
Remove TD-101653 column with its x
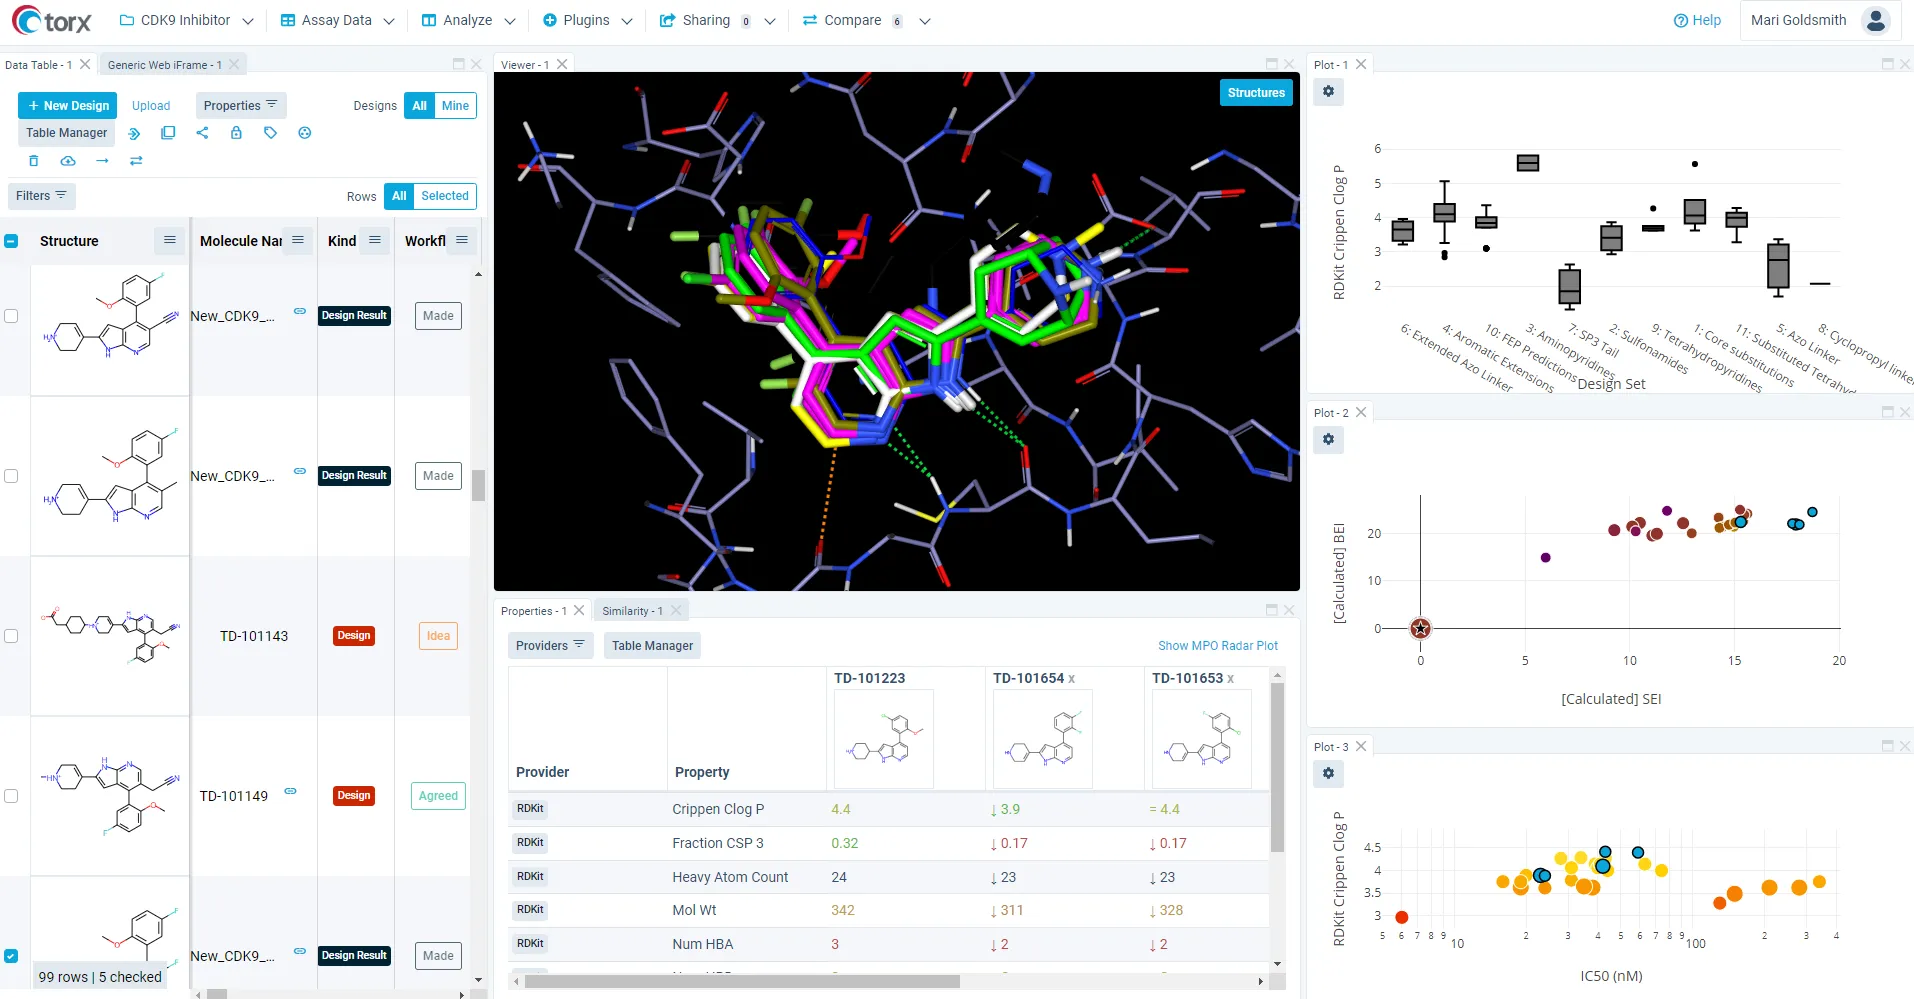(x=1231, y=679)
